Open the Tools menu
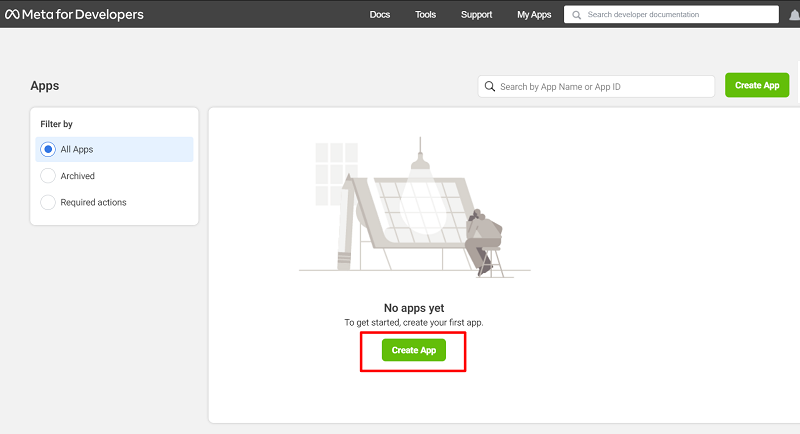800x434 pixels. [x=425, y=15]
